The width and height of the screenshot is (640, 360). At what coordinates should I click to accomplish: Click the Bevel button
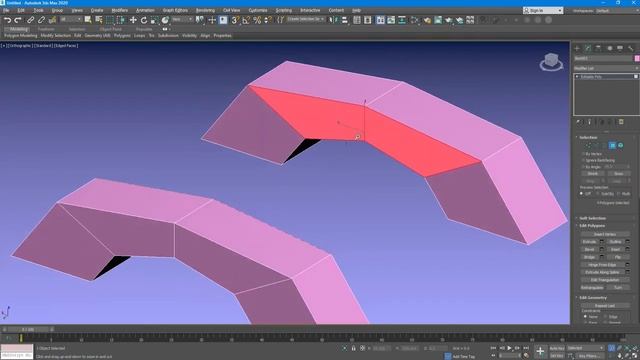pos(589,249)
